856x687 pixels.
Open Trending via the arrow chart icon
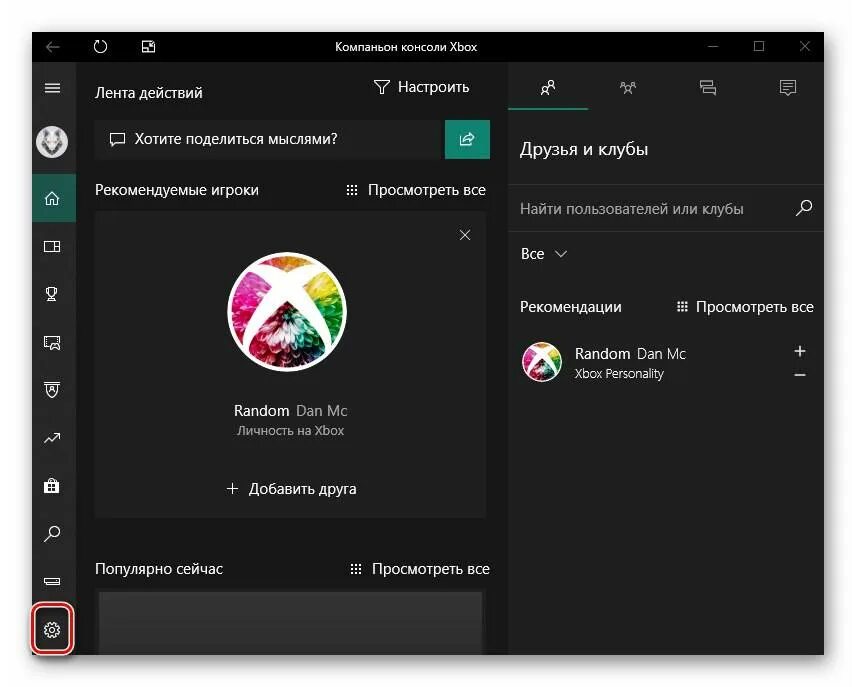[52, 438]
